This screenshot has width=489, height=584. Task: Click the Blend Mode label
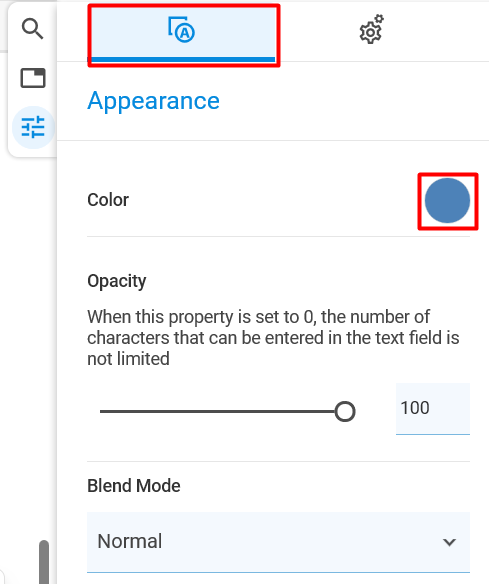(x=134, y=486)
